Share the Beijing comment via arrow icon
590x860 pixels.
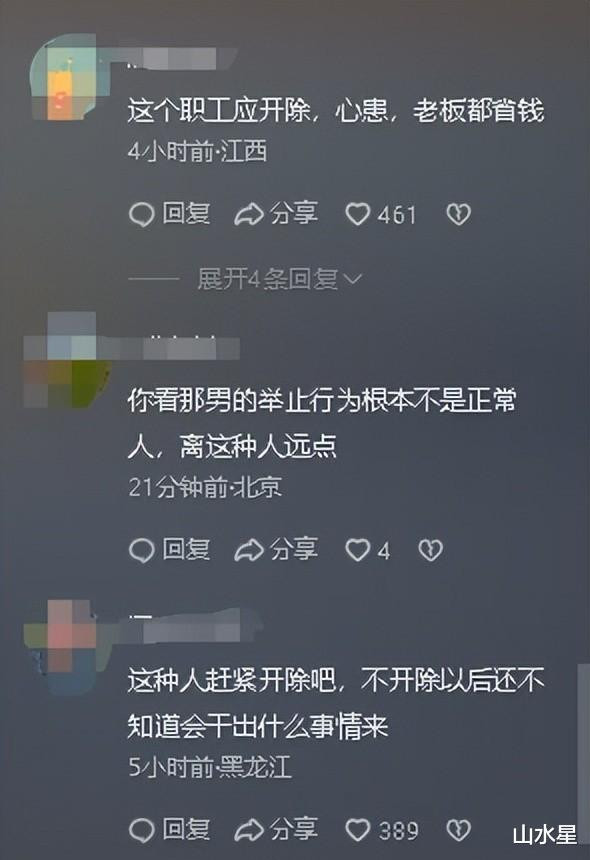(x=249, y=550)
